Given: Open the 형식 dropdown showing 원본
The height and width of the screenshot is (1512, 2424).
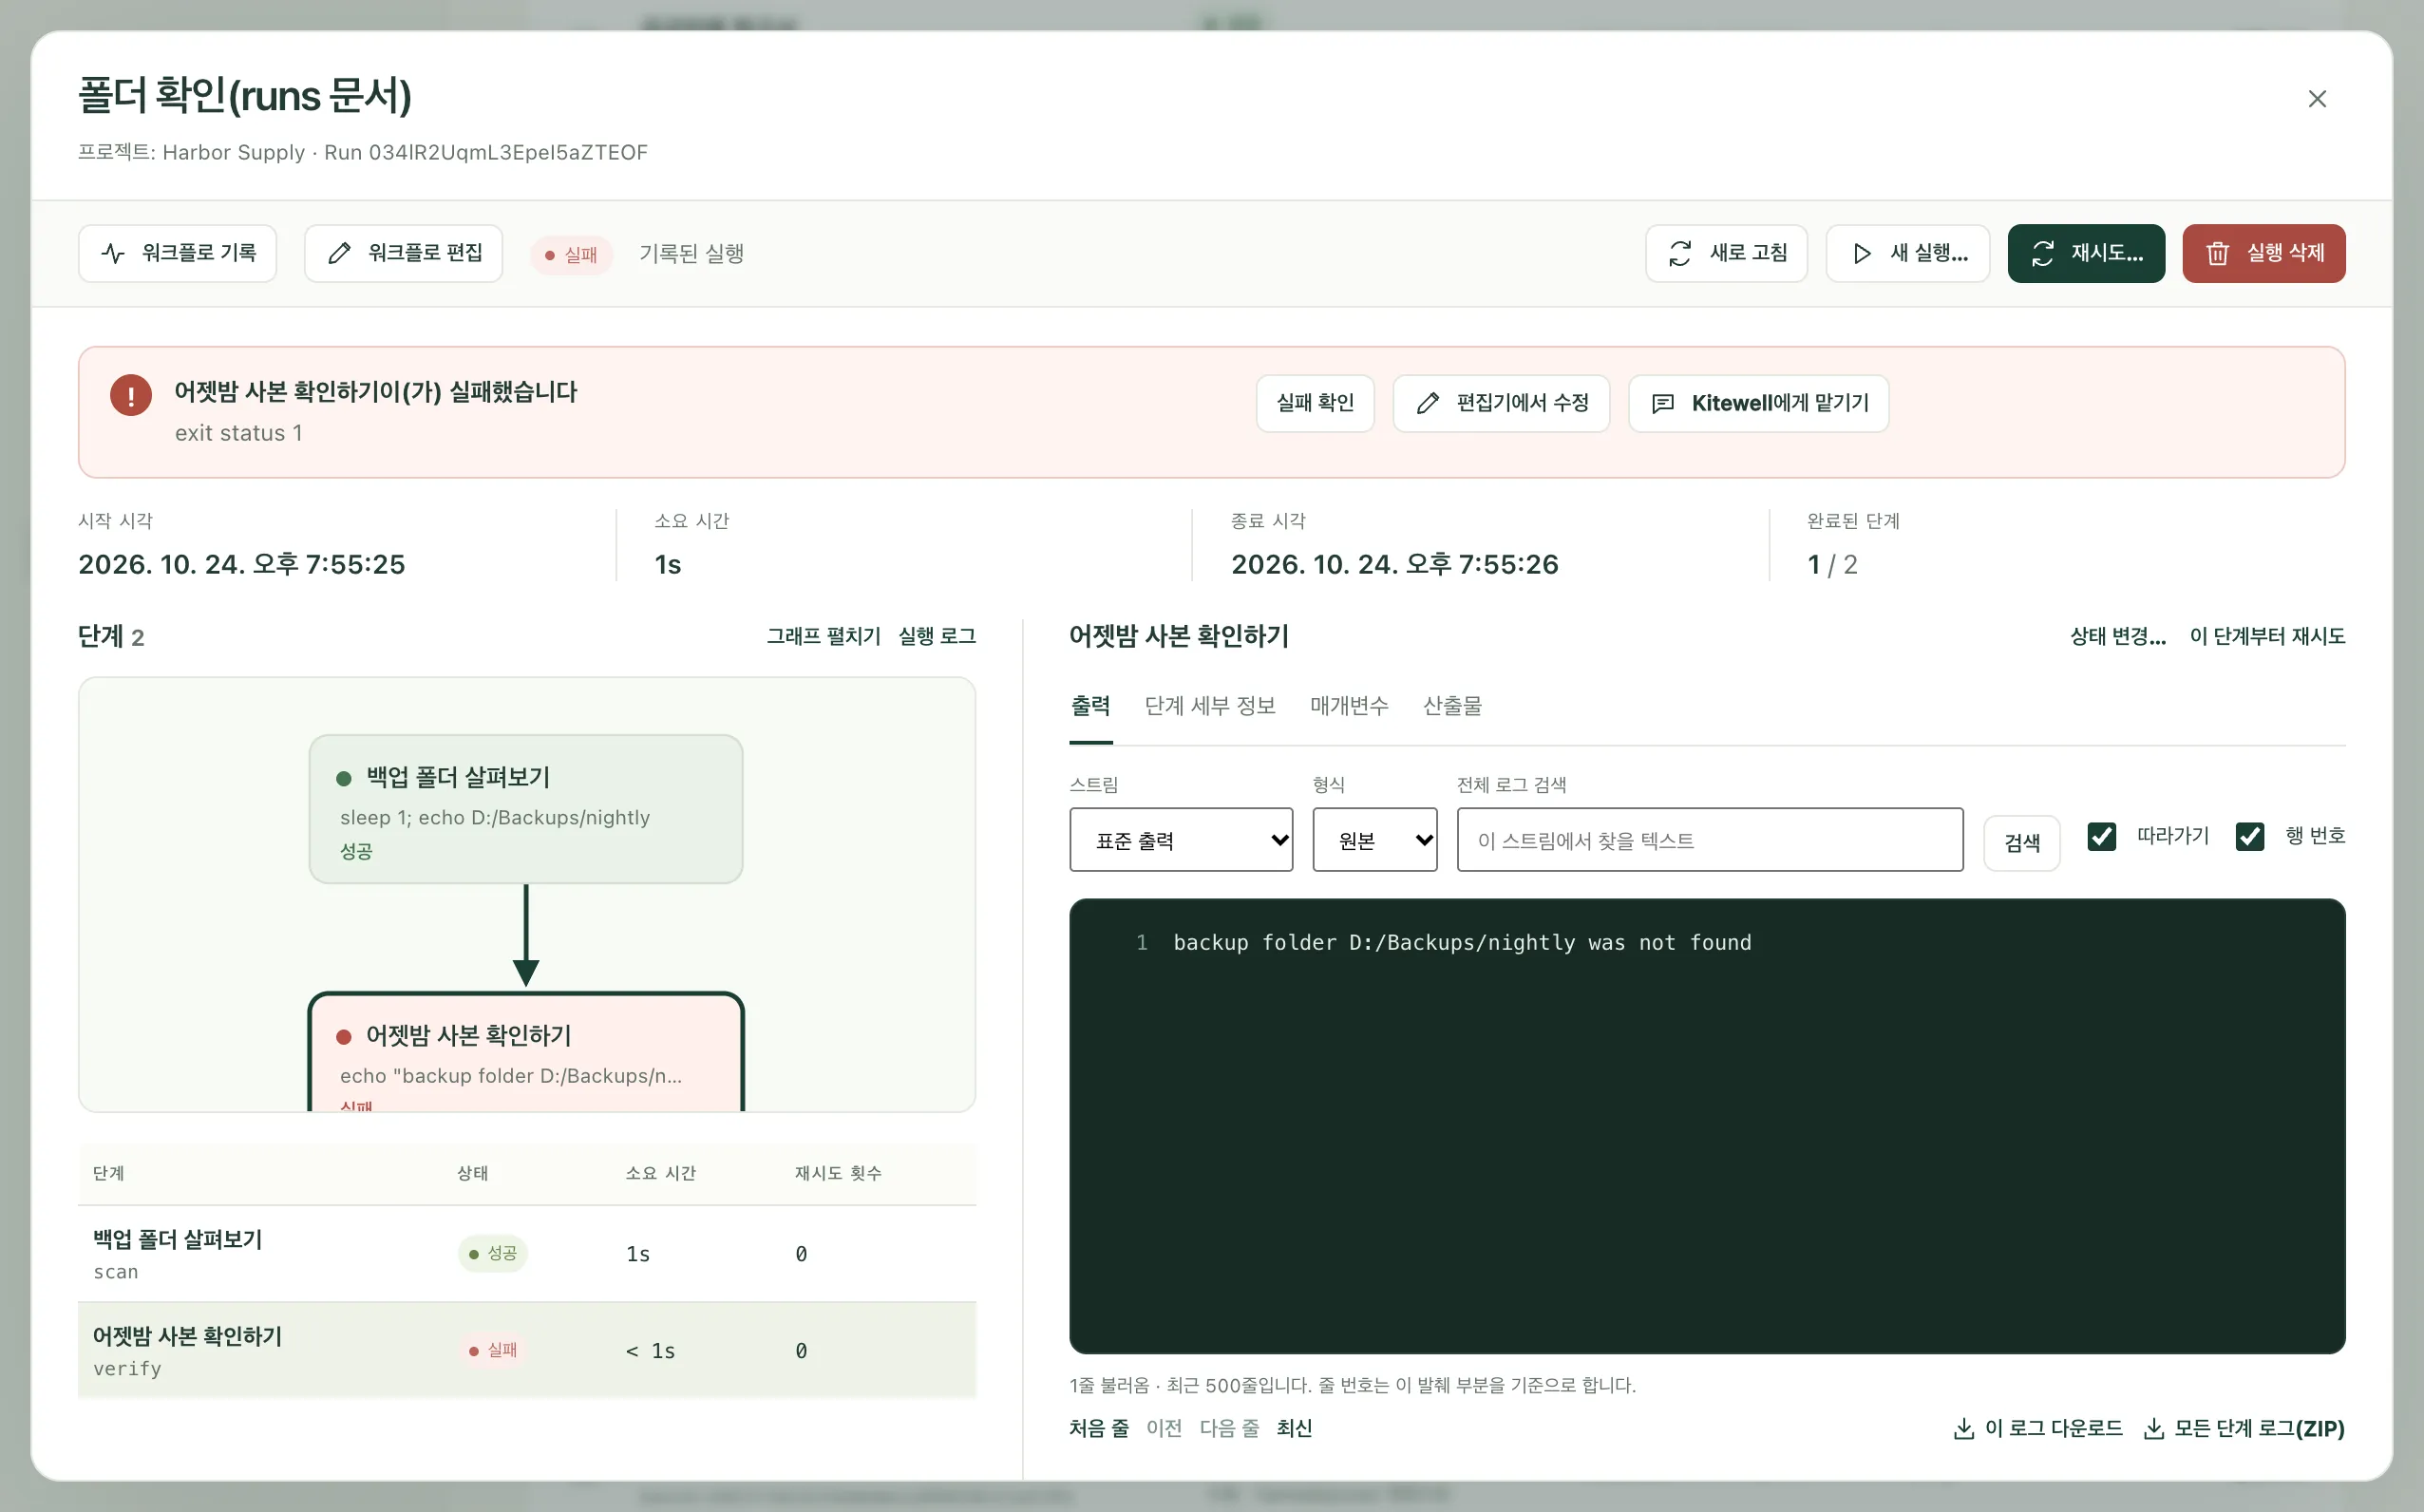Looking at the screenshot, I should click(x=1375, y=840).
